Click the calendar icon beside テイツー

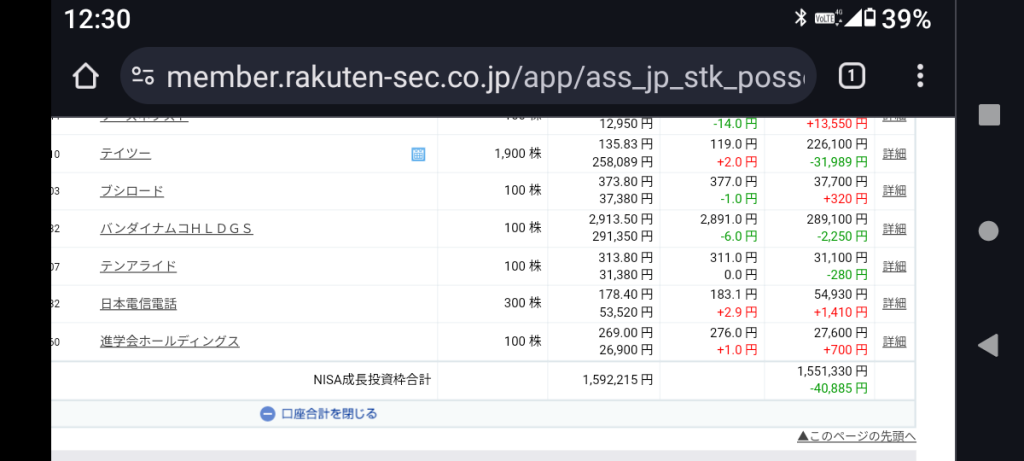pos(418,154)
